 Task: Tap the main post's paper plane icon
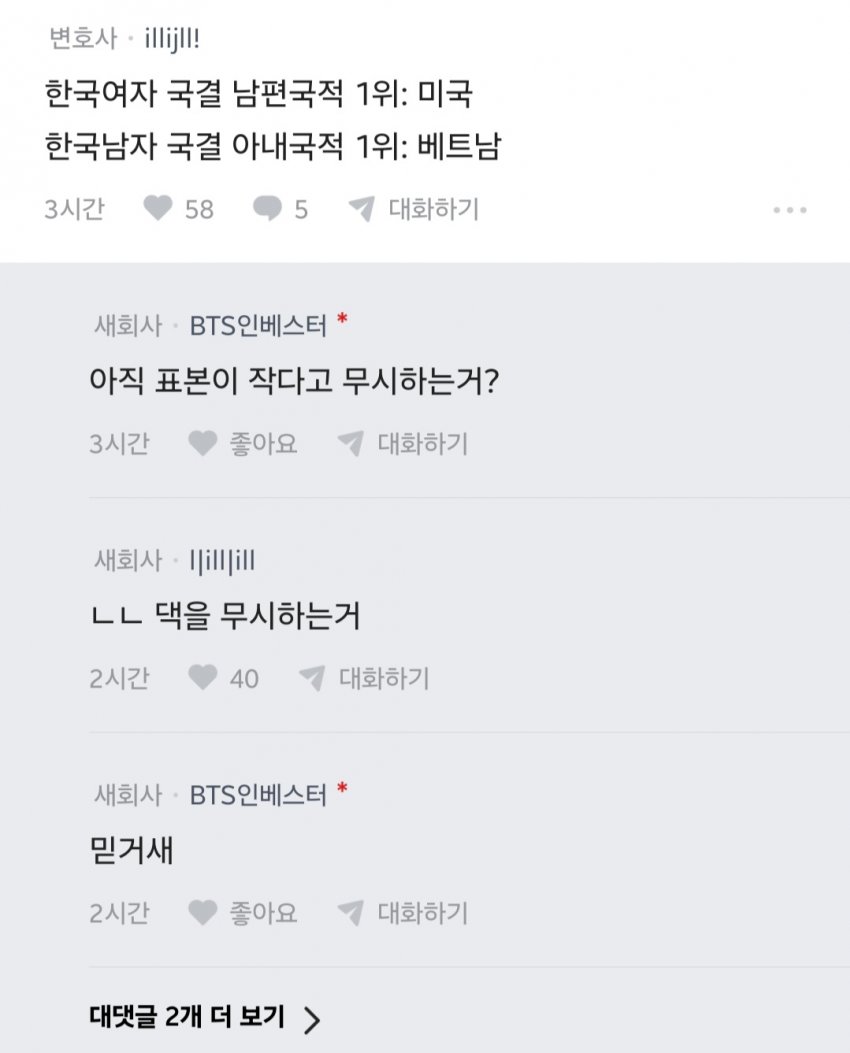361,209
